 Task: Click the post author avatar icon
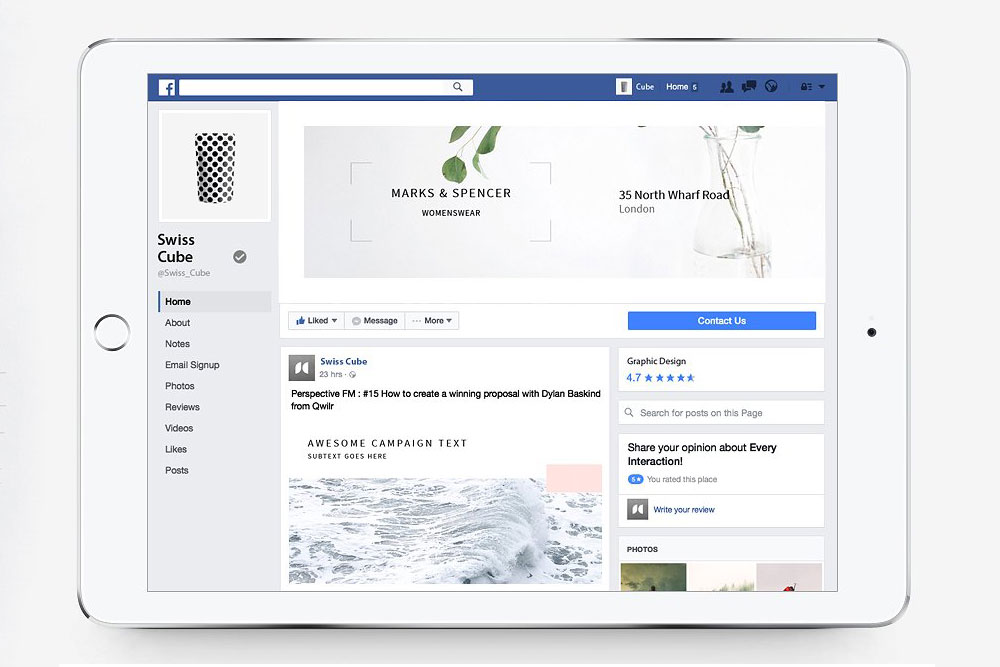click(x=302, y=368)
